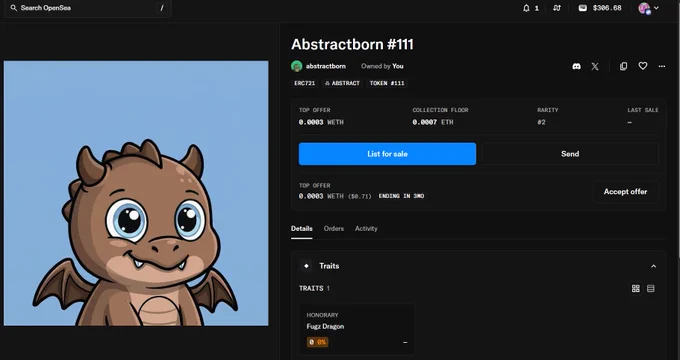The image size is (680, 360).
Task: Copy link with the copy icon
Action: pos(623,66)
